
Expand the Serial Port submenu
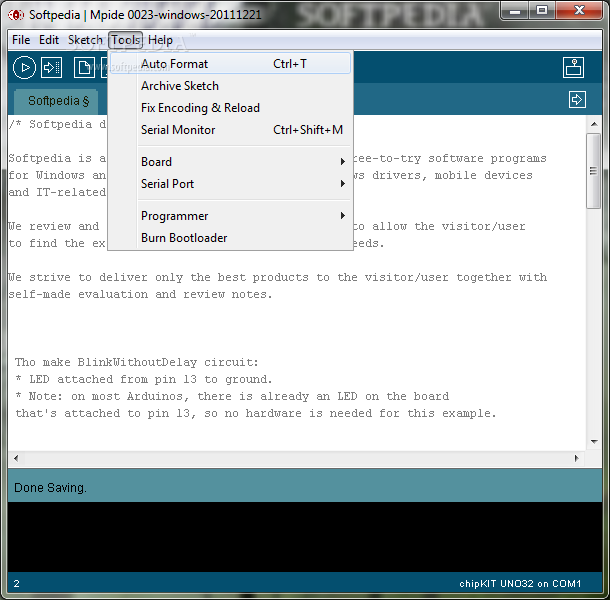coord(230,184)
